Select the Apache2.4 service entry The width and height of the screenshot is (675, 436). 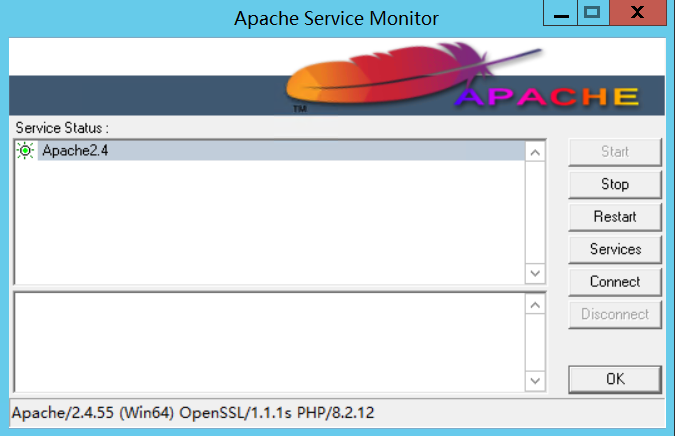pos(68,151)
